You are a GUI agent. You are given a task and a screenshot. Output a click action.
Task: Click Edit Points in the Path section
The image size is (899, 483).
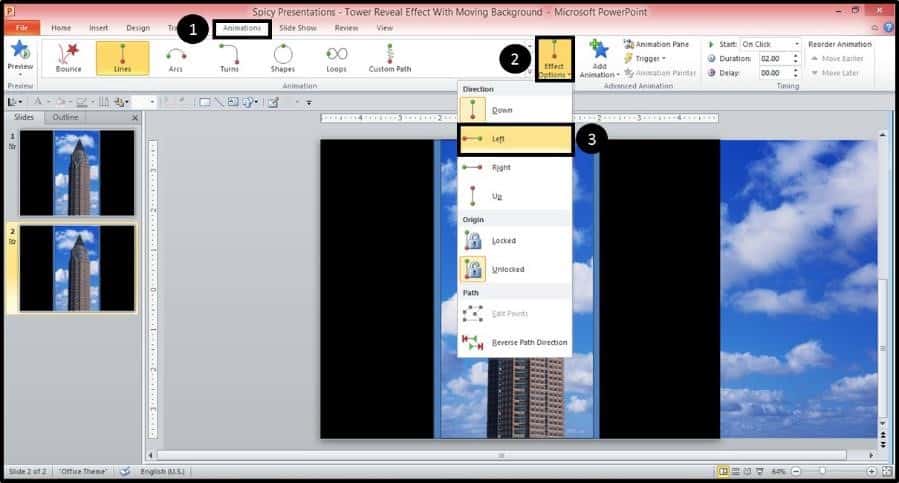point(515,313)
